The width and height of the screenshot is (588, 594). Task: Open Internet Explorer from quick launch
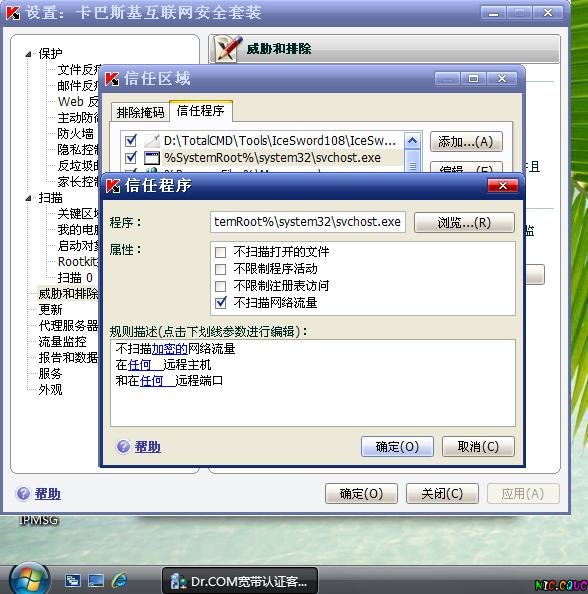point(119,580)
